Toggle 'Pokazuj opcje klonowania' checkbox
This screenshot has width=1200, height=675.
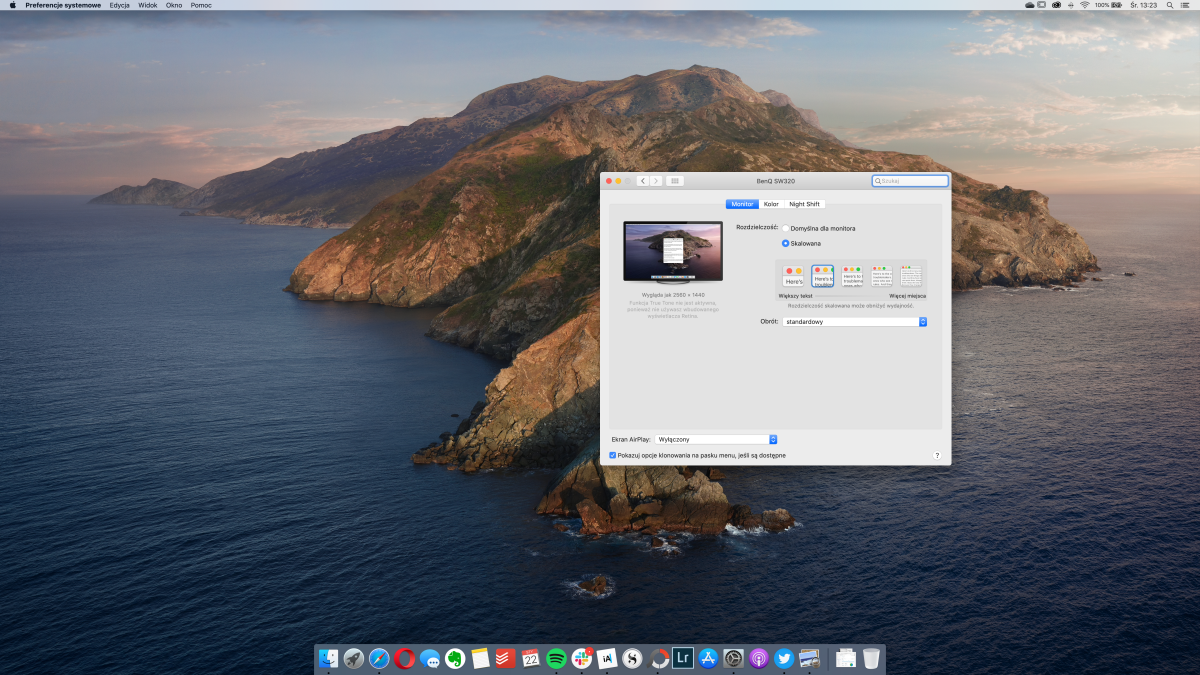click(x=613, y=455)
